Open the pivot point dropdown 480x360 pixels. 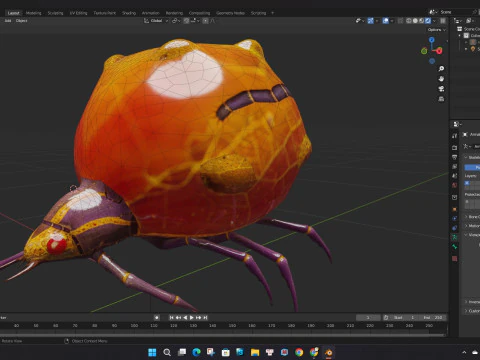coord(176,21)
